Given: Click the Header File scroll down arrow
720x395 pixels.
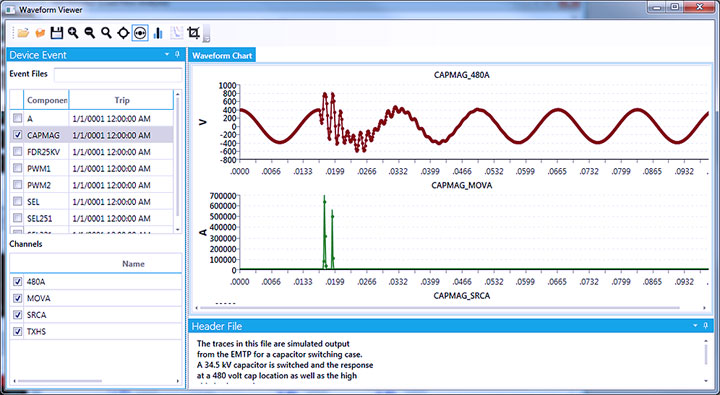Looking at the screenshot, I should tap(706, 381).
